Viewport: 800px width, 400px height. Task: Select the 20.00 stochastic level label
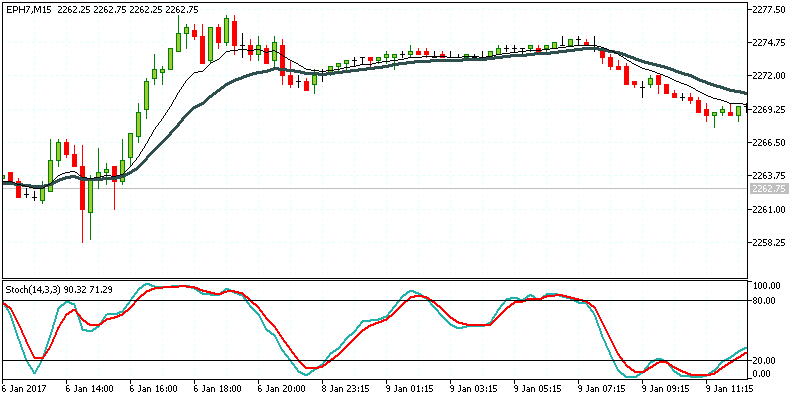click(x=767, y=360)
